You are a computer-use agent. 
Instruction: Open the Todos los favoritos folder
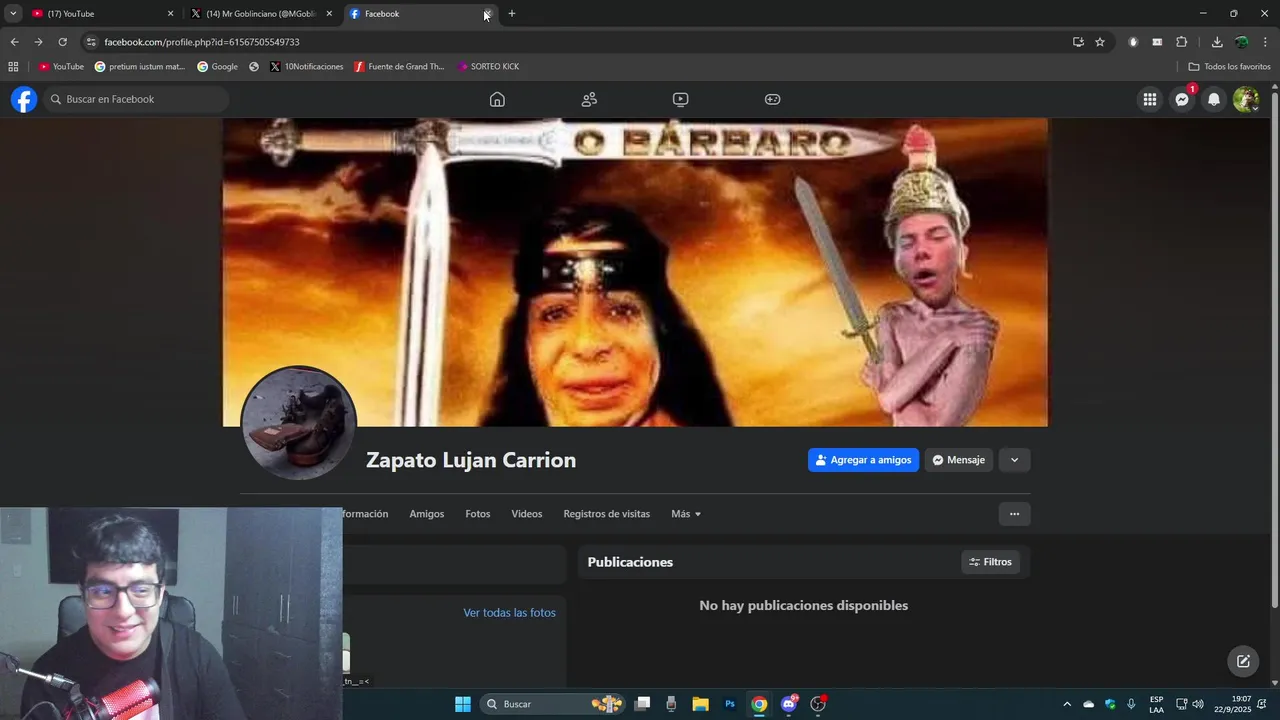click(x=1229, y=67)
